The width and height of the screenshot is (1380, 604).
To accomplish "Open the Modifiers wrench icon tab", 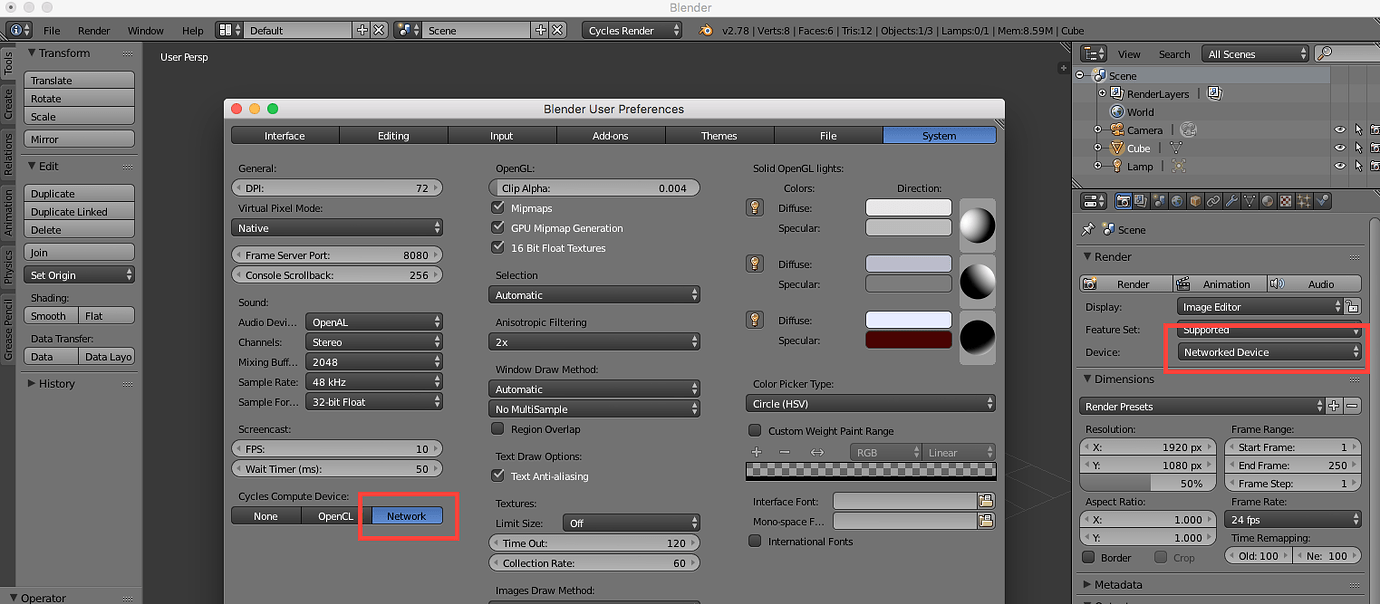I will point(1231,201).
